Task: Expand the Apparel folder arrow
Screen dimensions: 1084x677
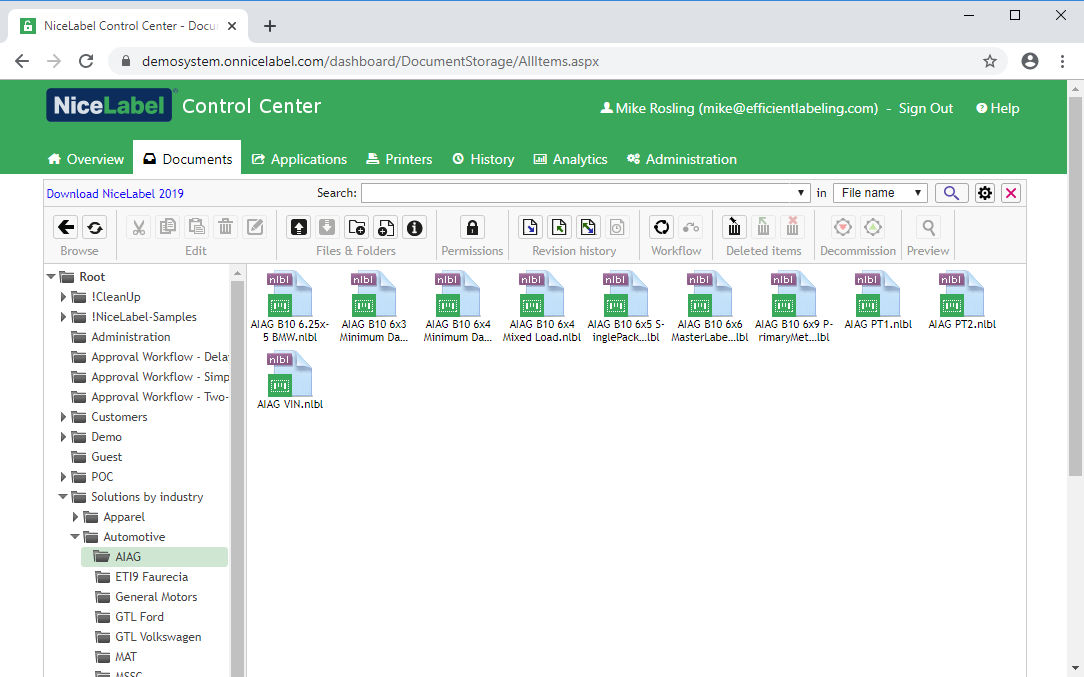Action: tap(76, 517)
